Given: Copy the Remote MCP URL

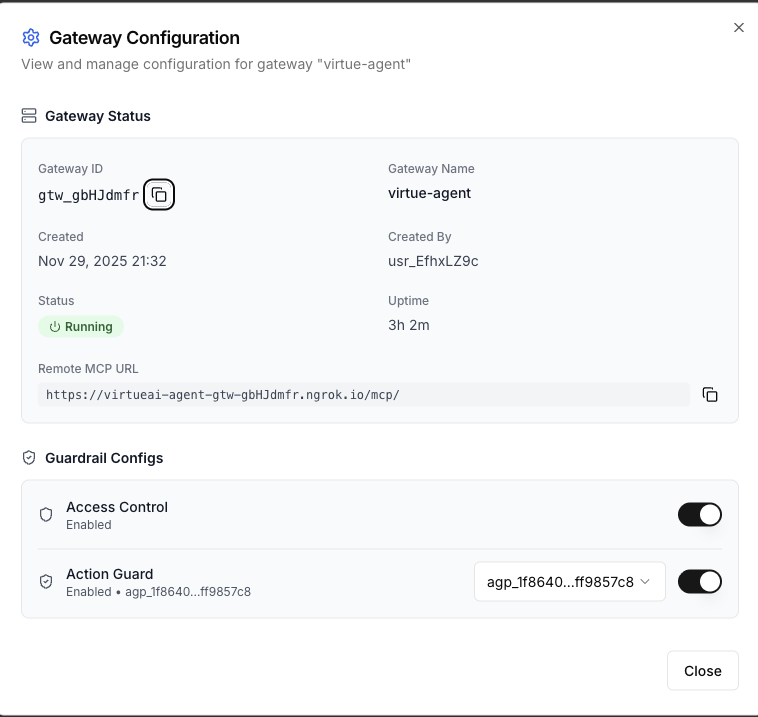Looking at the screenshot, I should pos(710,394).
